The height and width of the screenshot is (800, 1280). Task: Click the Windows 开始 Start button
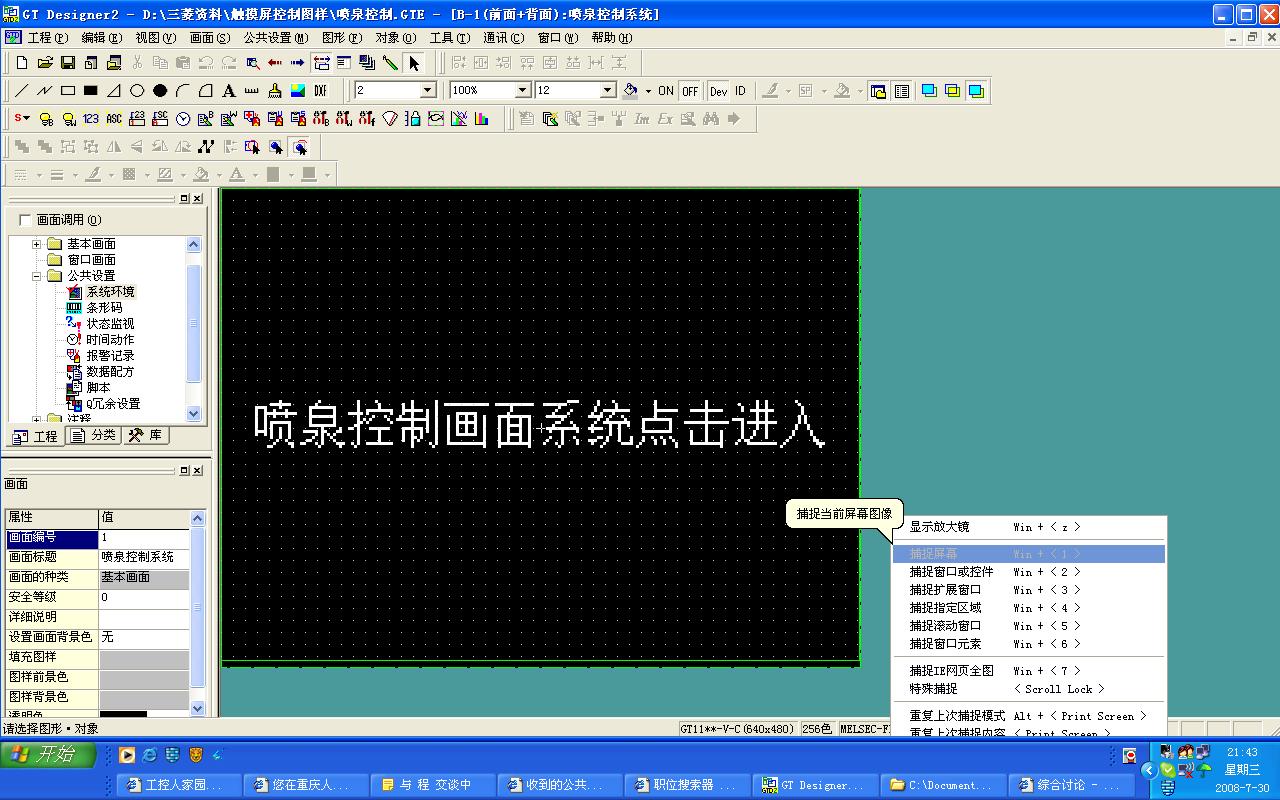click(x=48, y=754)
